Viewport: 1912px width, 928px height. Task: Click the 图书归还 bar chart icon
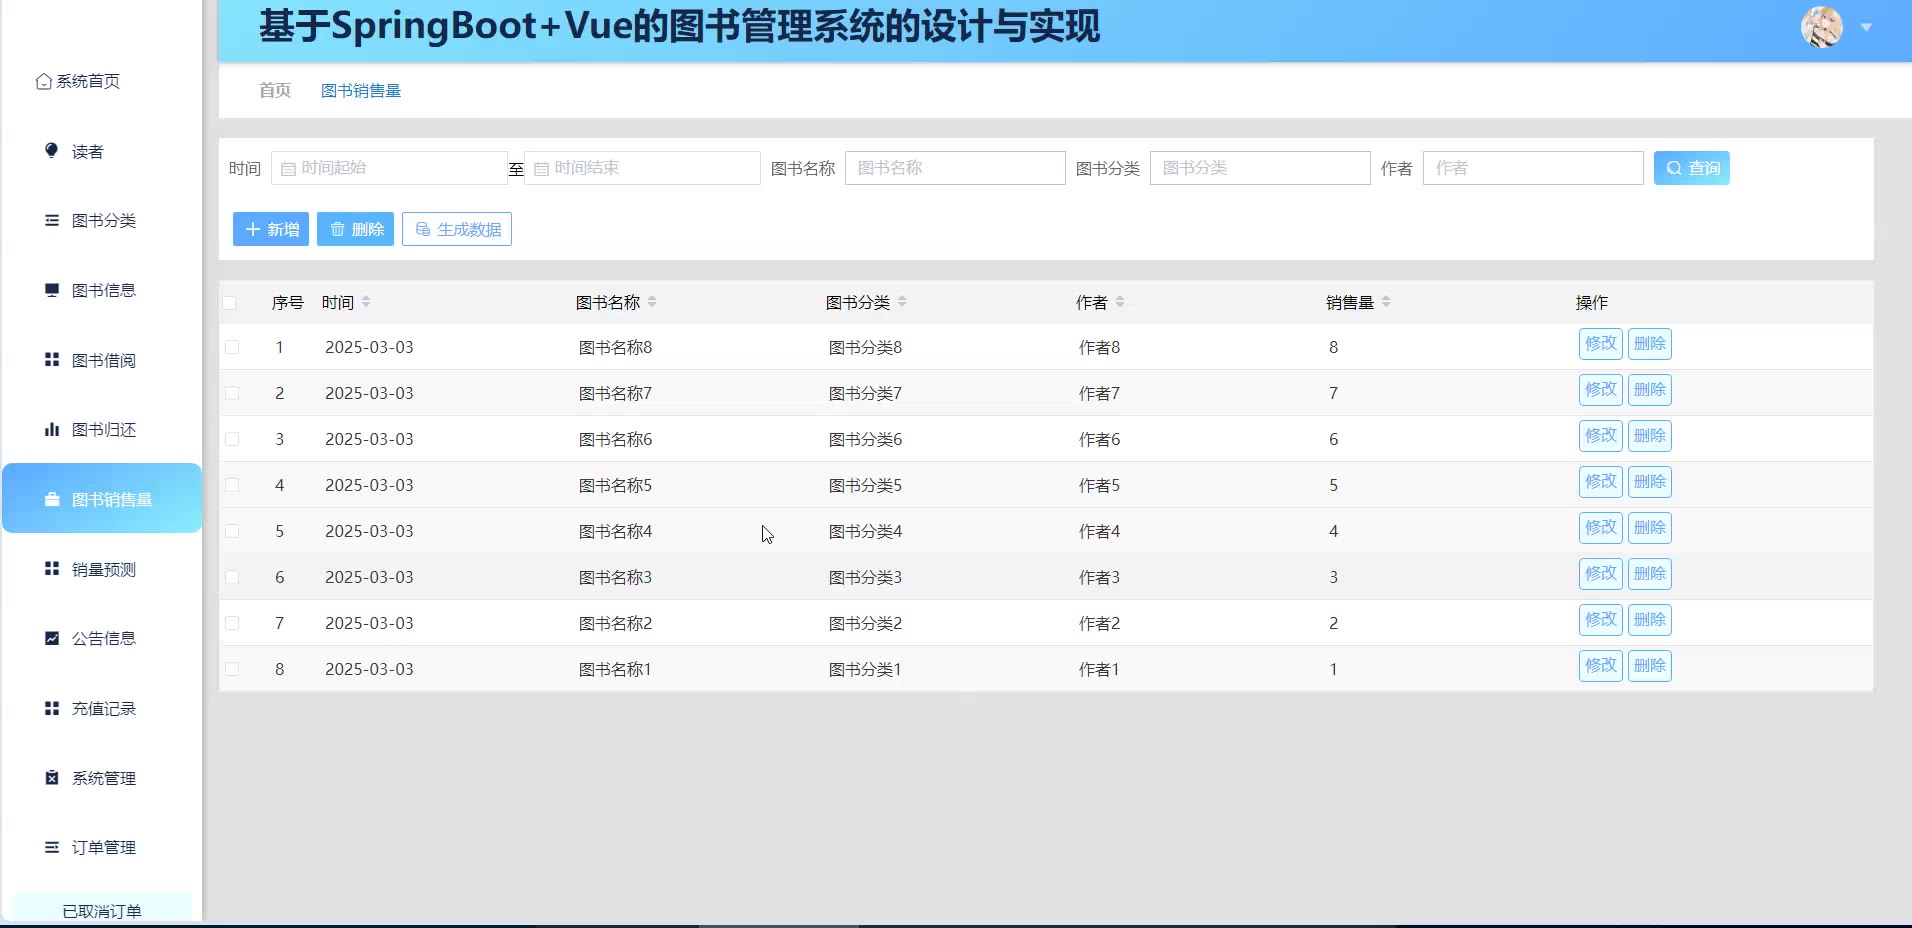point(52,429)
